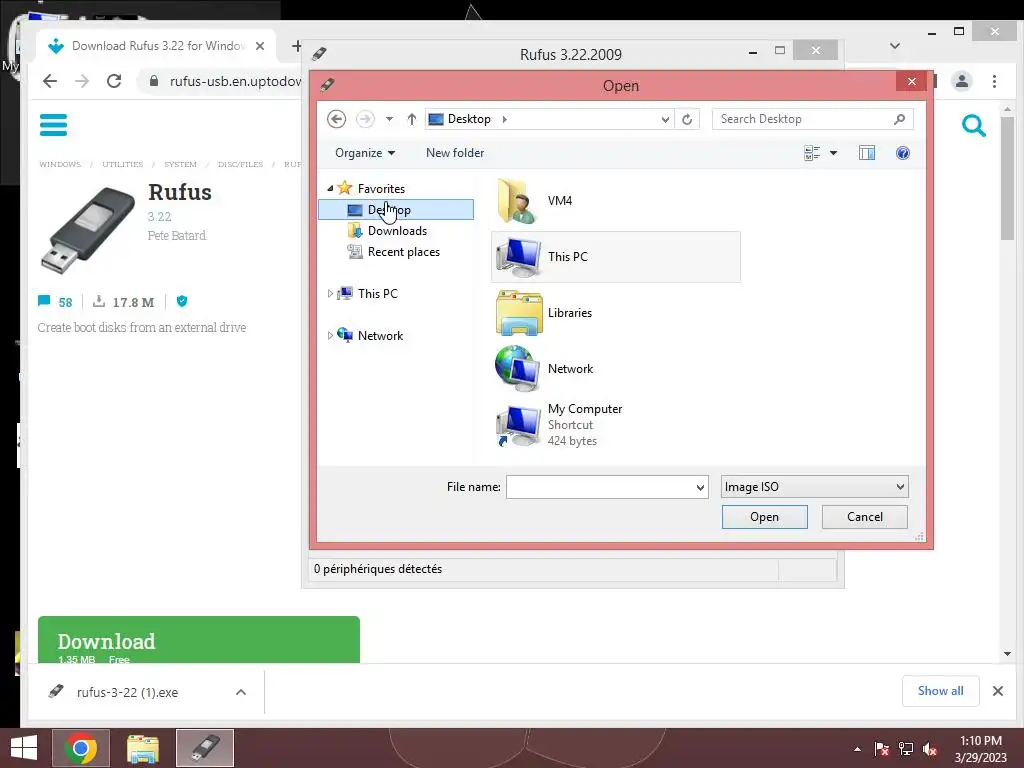Screen dimensions: 1024x768
Task: Open the Image ISO file type dropdown
Action: pyautogui.click(x=814, y=487)
